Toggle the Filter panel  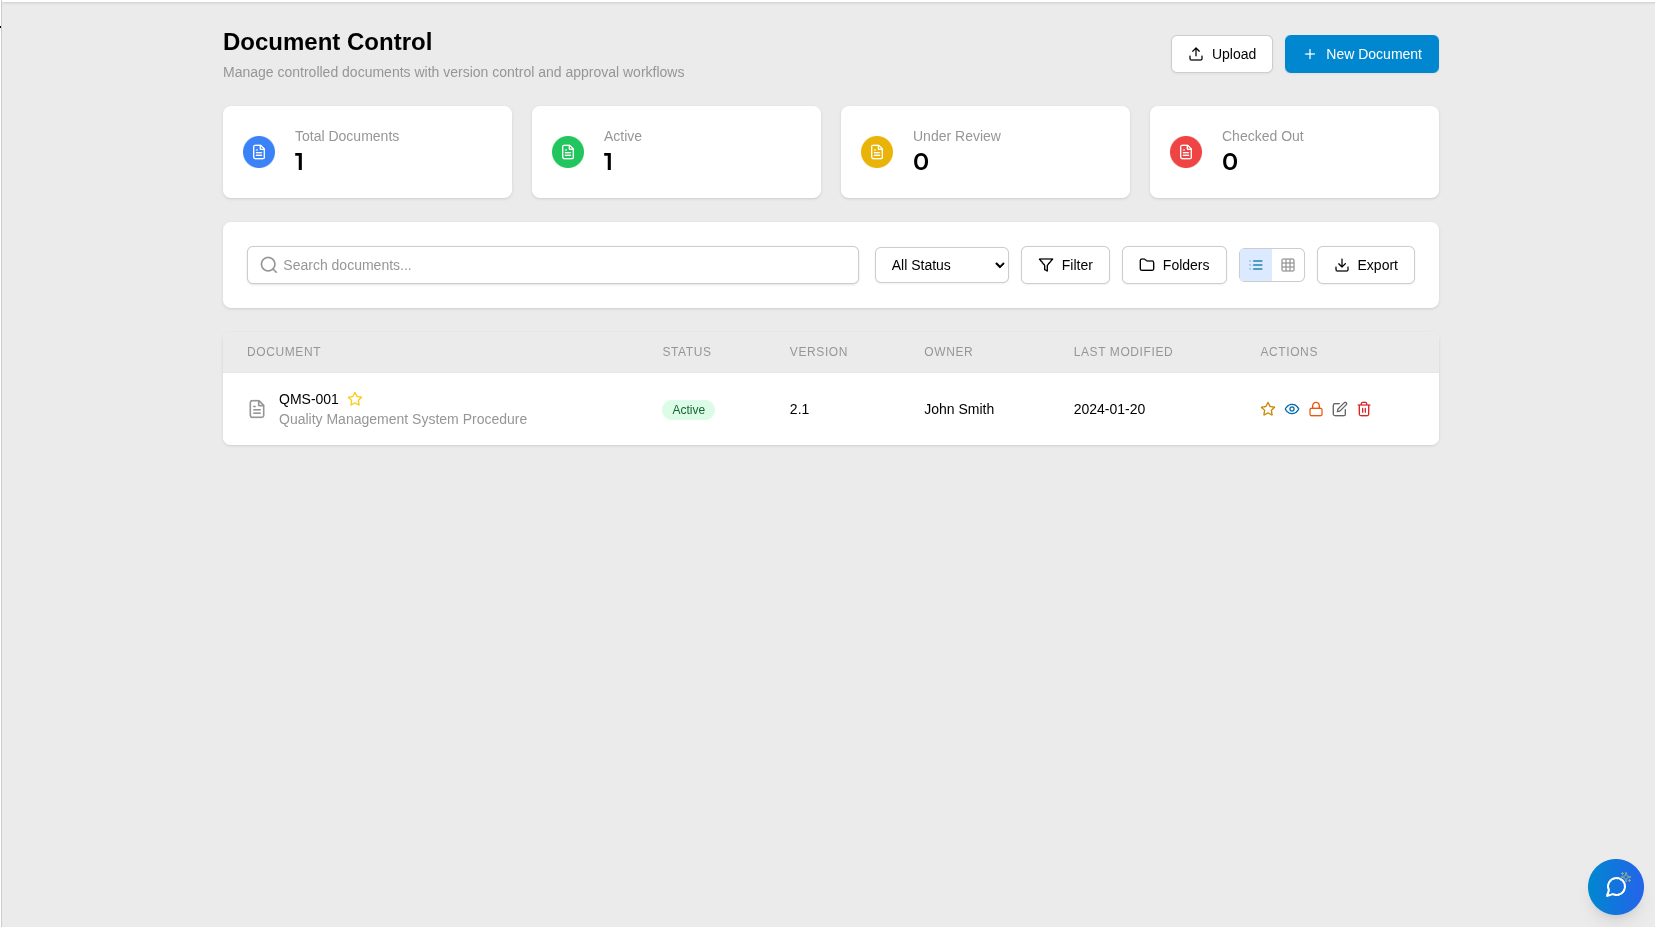[1065, 265]
